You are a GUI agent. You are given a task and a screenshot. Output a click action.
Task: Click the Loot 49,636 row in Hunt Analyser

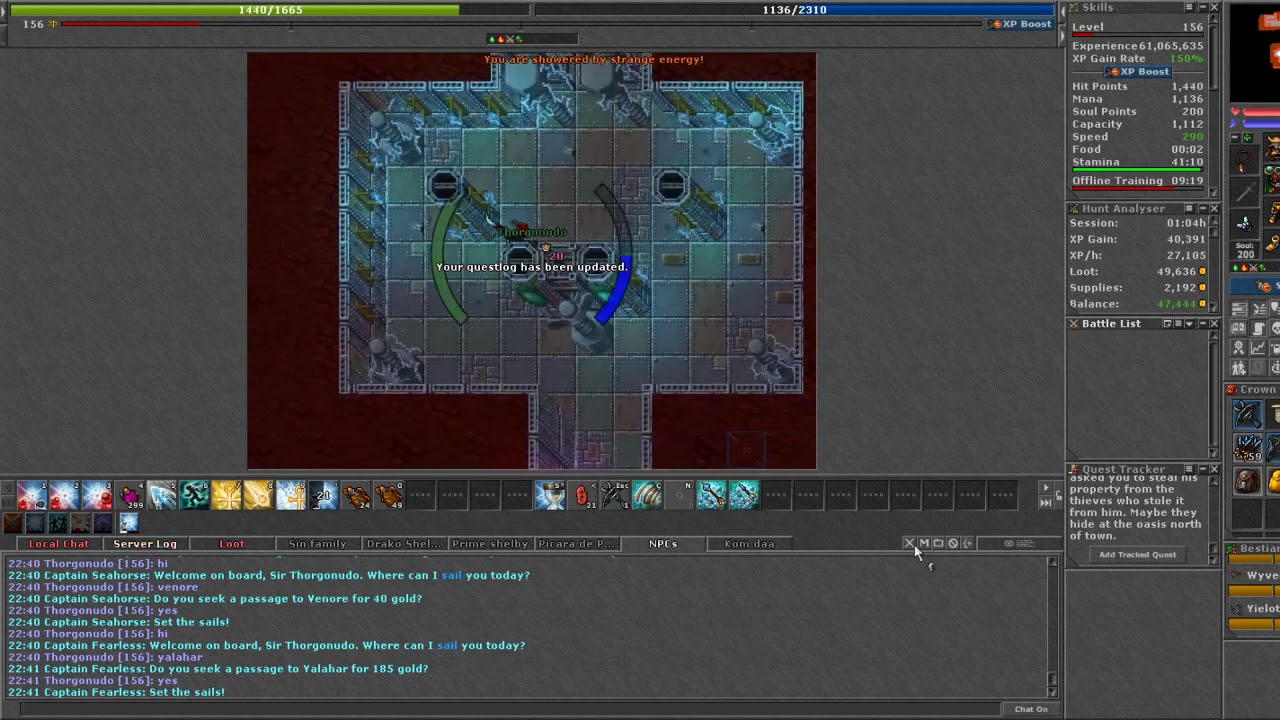[x=1138, y=272]
